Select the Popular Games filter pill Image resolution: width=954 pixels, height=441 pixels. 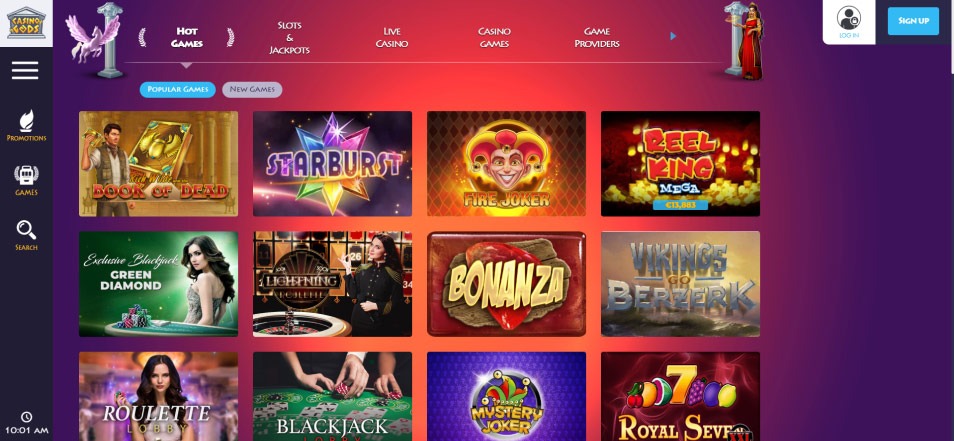[x=178, y=89]
